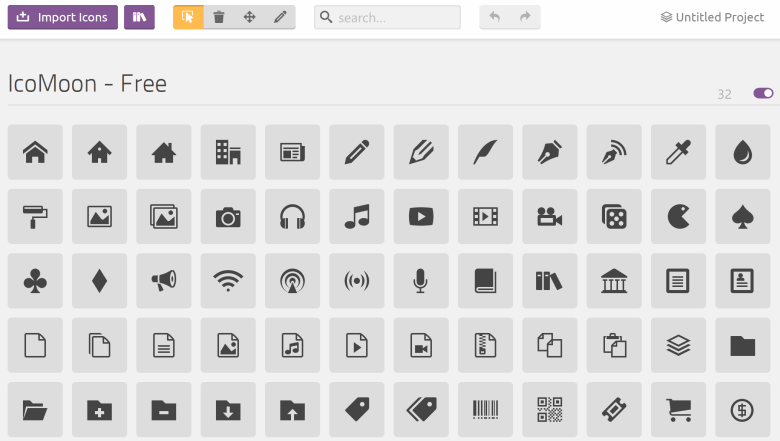Select the pen nib icon
Image resolution: width=780 pixels, height=441 pixels.
[550, 152]
